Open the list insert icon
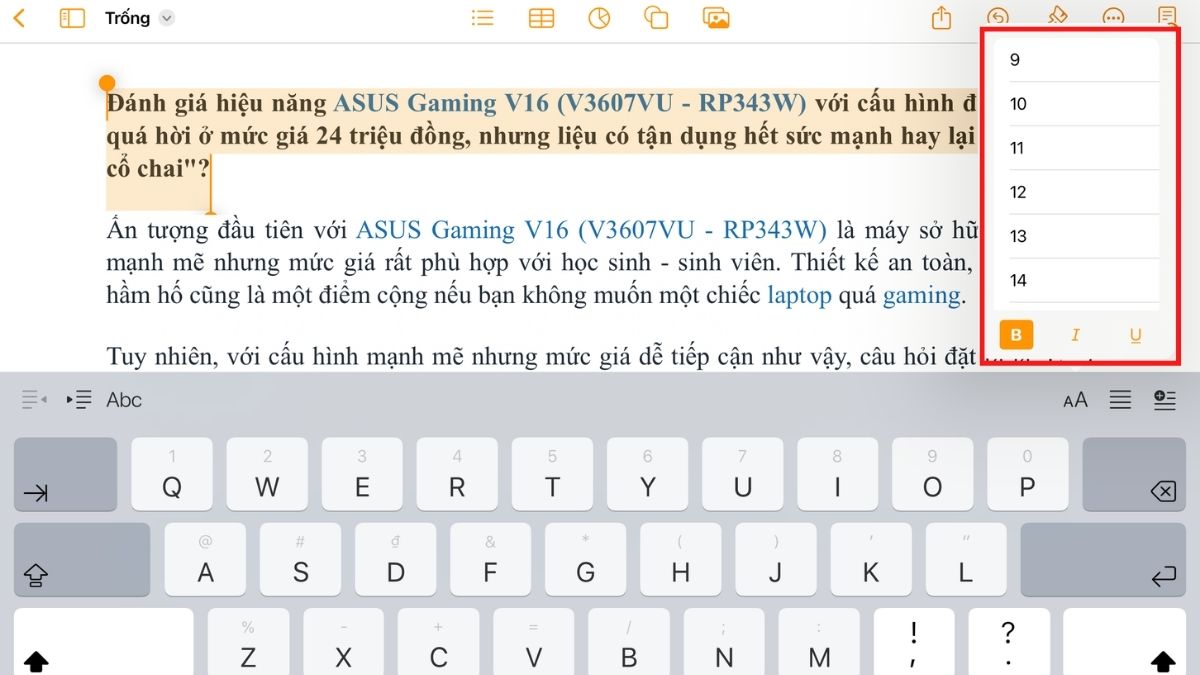The image size is (1200, 675). 483,18
